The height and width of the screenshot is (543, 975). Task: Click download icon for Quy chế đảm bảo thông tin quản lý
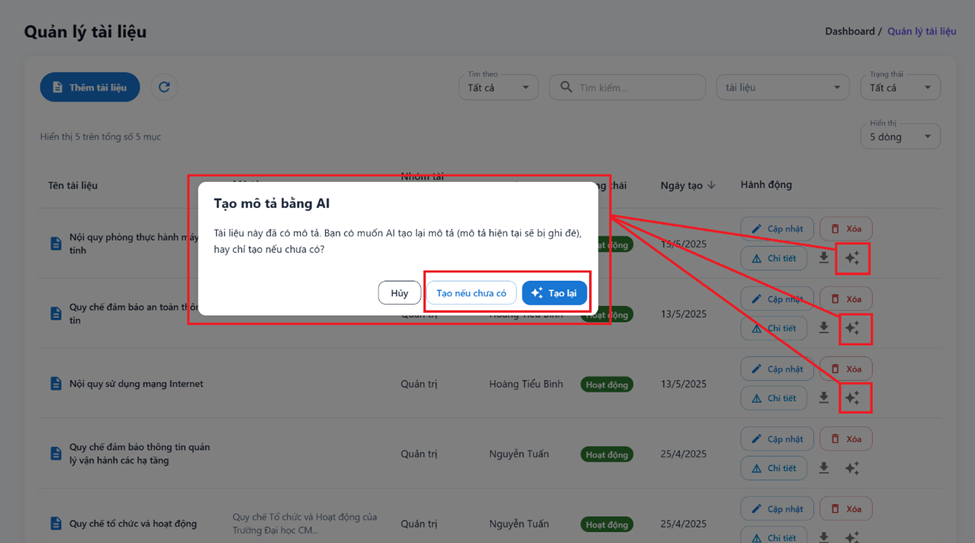[823, 467]
